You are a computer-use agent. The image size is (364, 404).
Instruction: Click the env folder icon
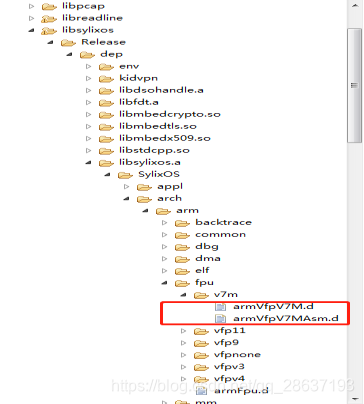click(106, 66)
